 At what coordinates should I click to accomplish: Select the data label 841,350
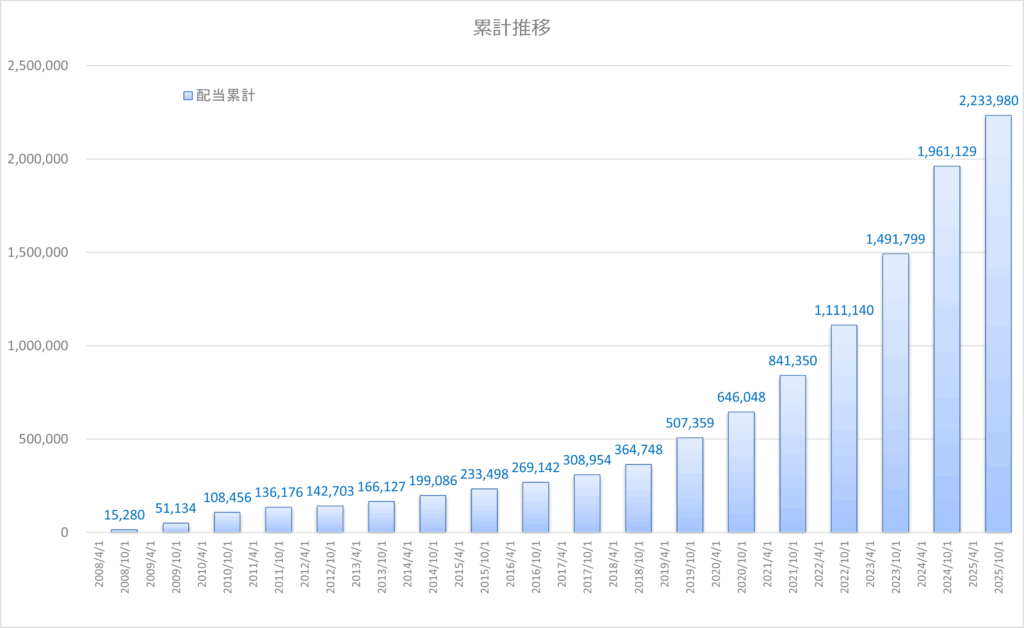[x=792, y=360]
